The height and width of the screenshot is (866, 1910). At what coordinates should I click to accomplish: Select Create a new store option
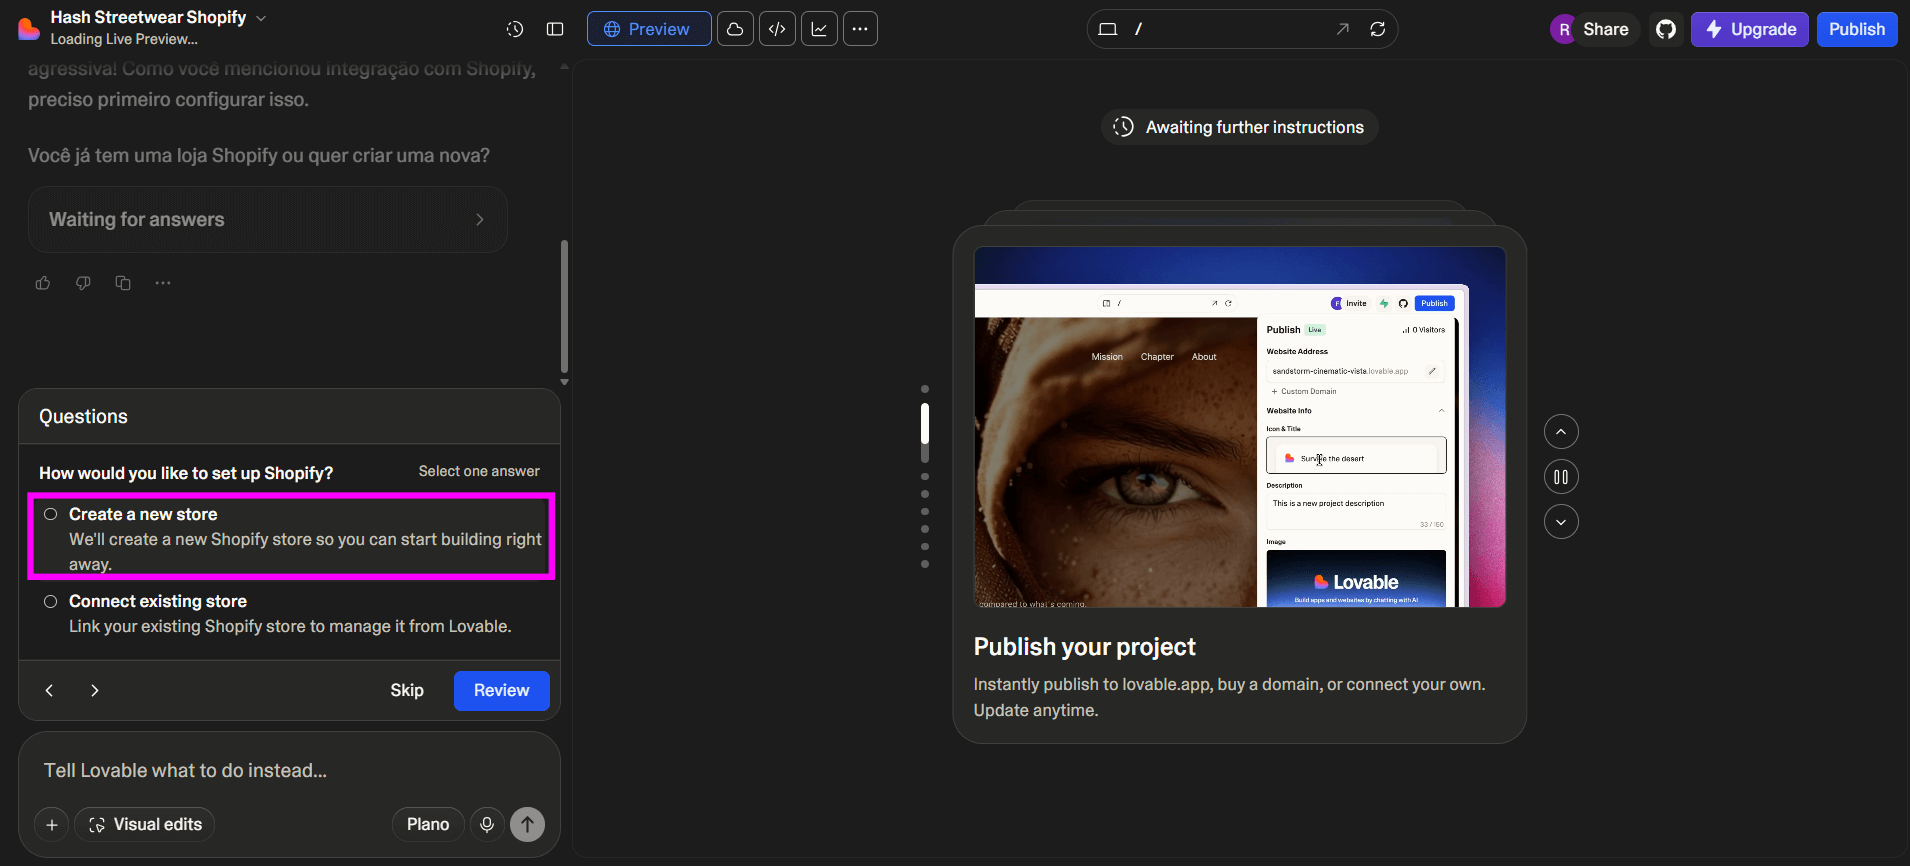click(291, 536)
